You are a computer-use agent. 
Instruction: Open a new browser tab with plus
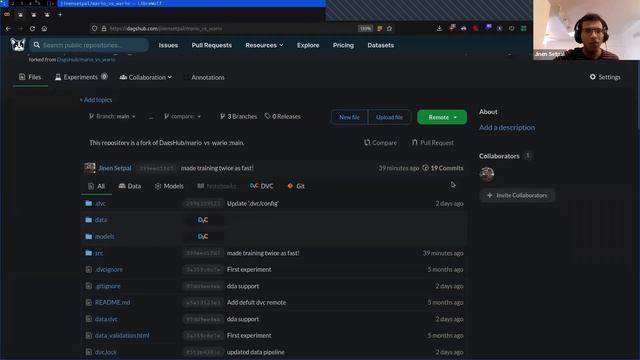tap(60, 15)
